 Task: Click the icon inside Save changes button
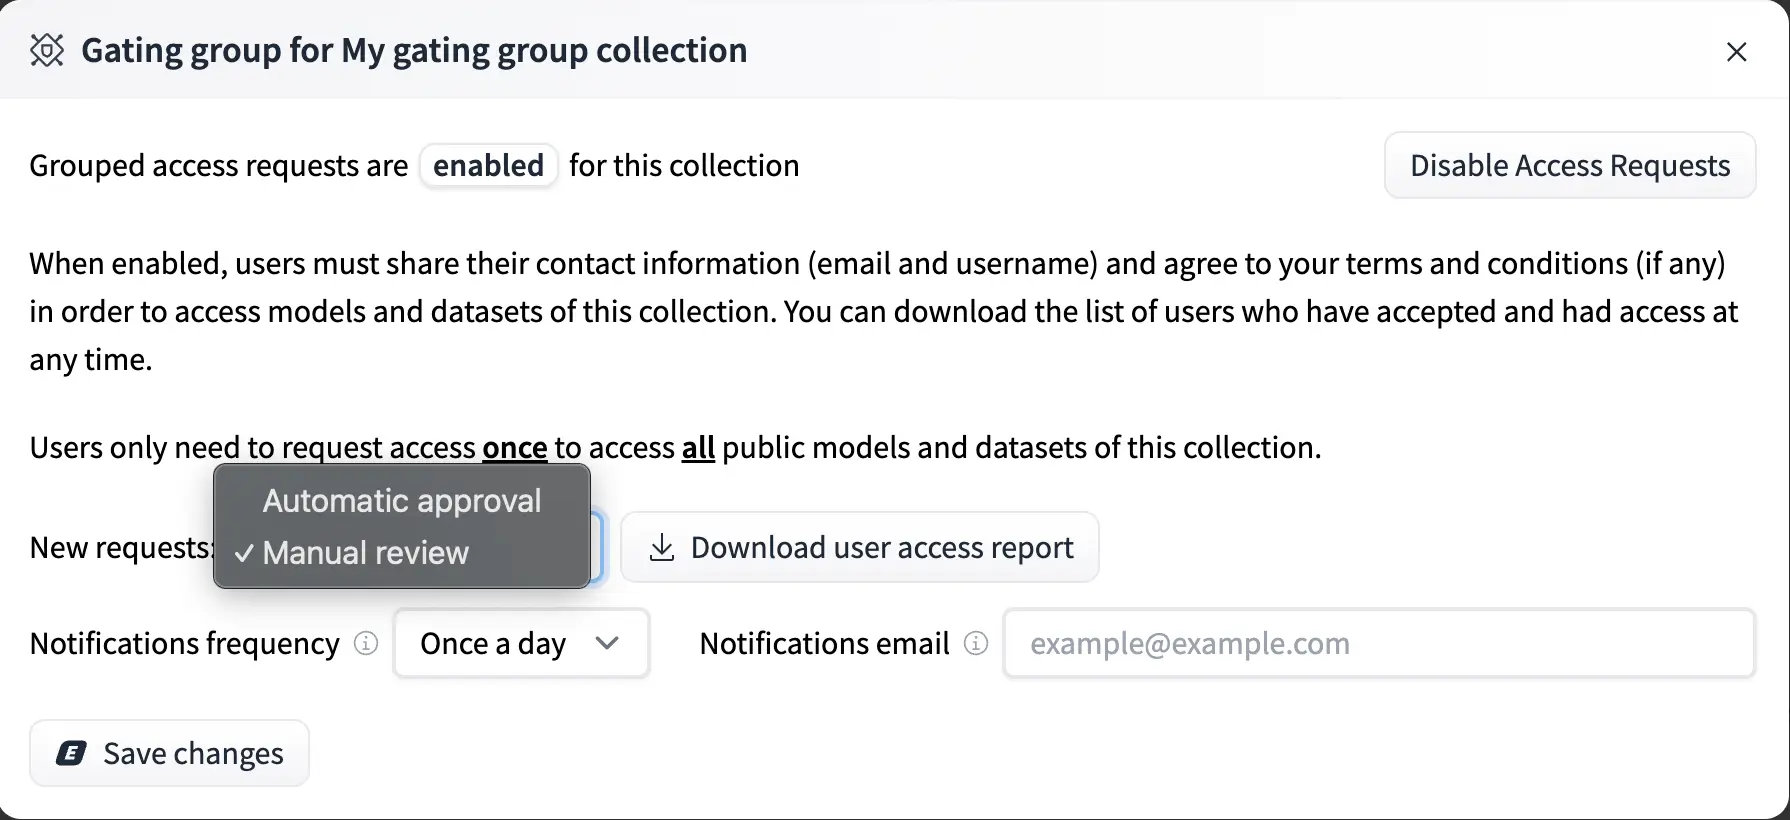(x=71, y=753)
